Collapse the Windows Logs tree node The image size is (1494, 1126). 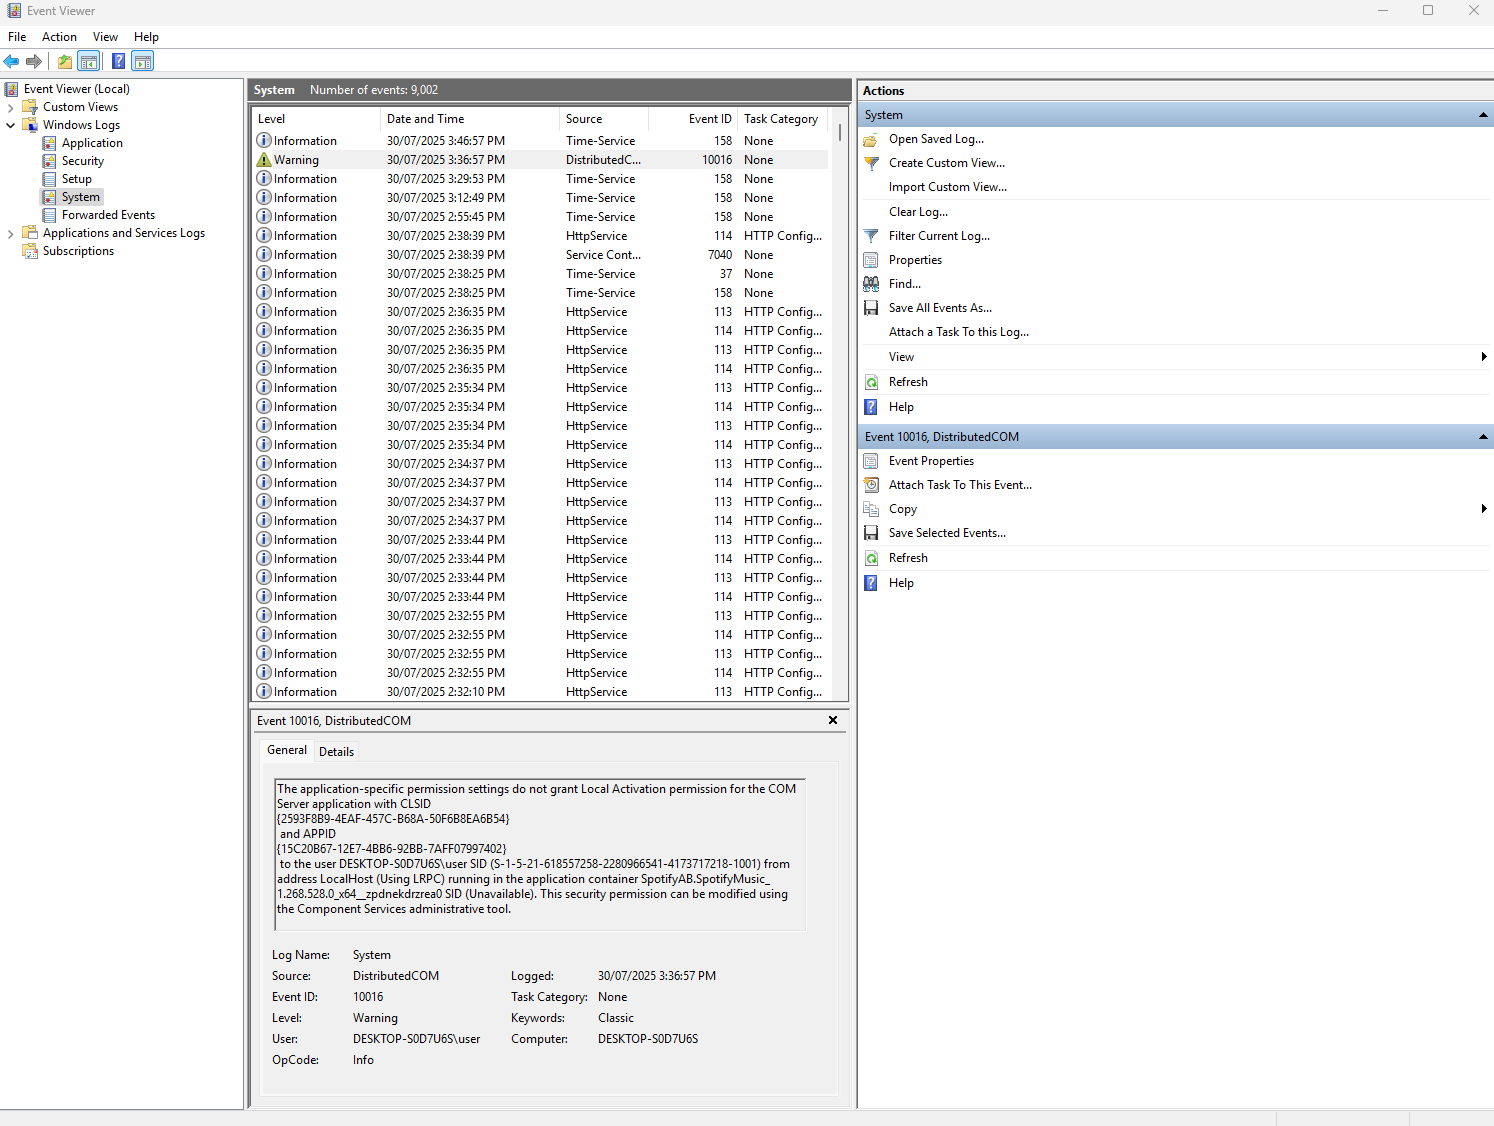pyautogui.click(x=11, y=125)
